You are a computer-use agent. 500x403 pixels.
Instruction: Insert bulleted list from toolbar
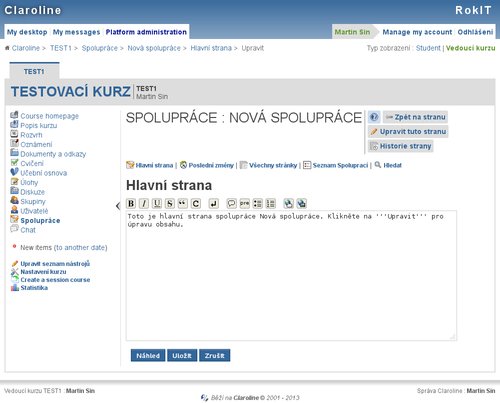[257, 203]
